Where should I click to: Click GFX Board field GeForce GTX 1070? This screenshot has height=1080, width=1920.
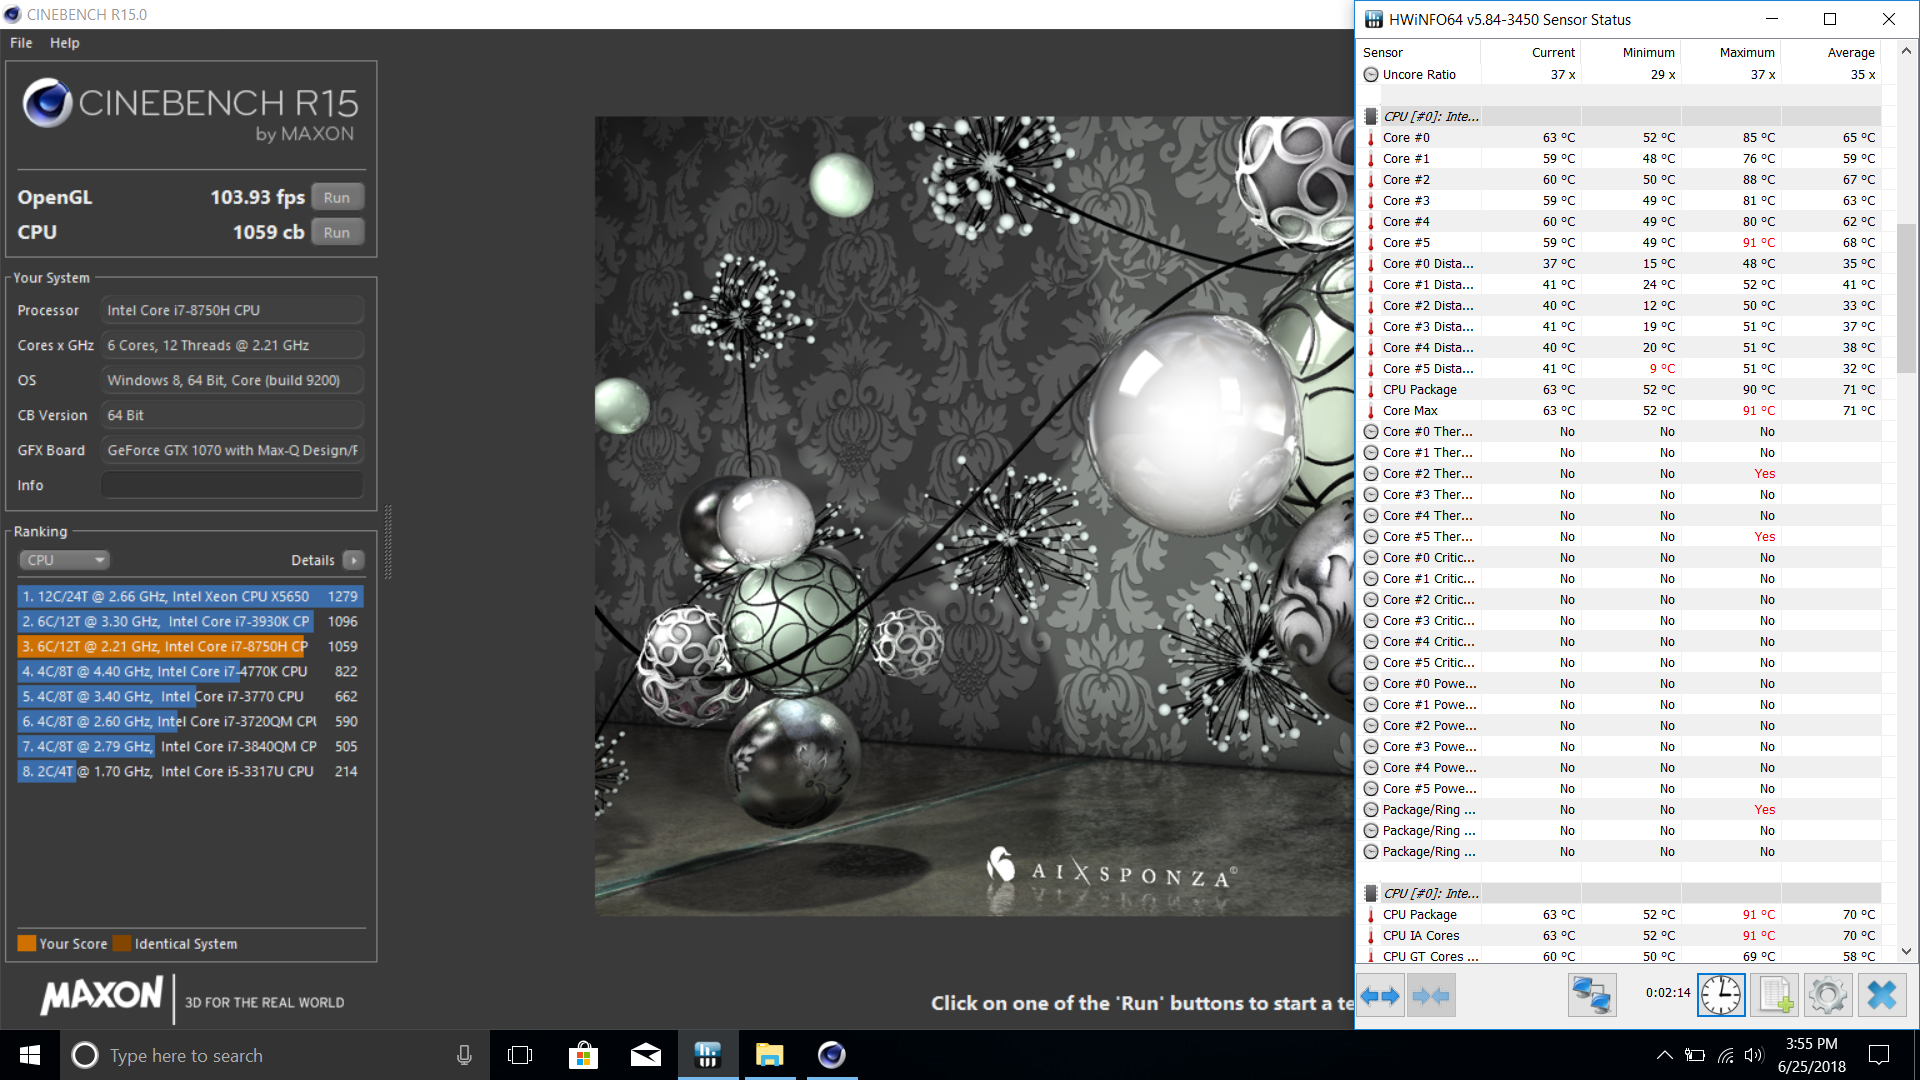[232, 451]
